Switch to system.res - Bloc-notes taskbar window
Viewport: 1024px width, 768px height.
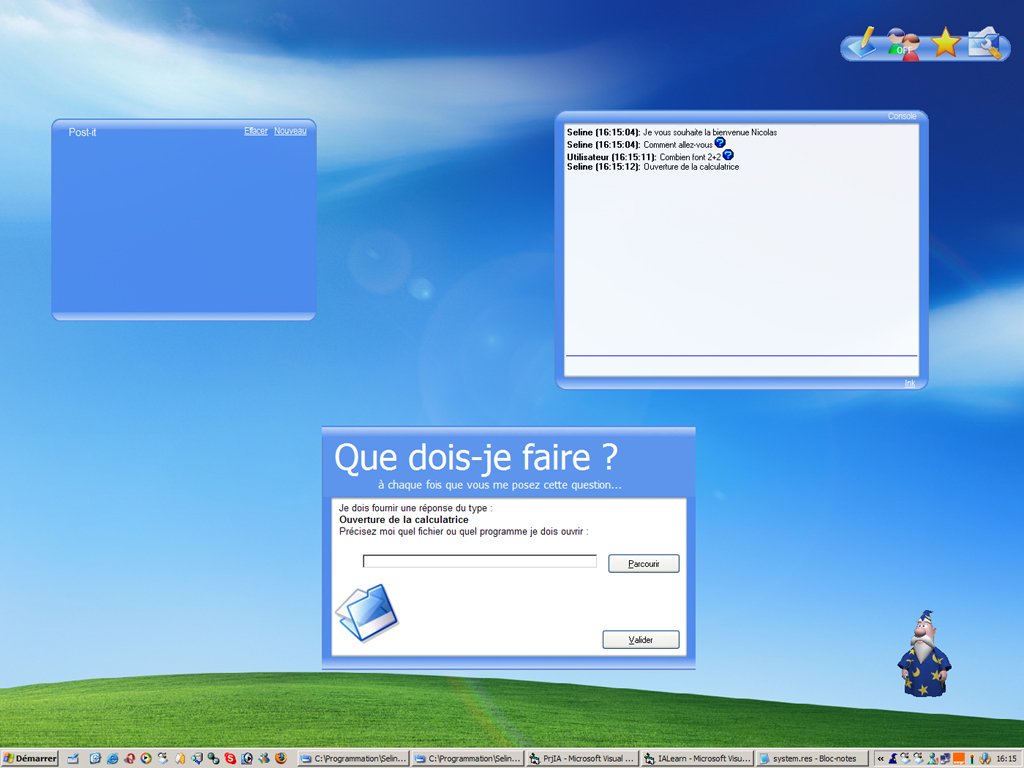coord(811,758)
